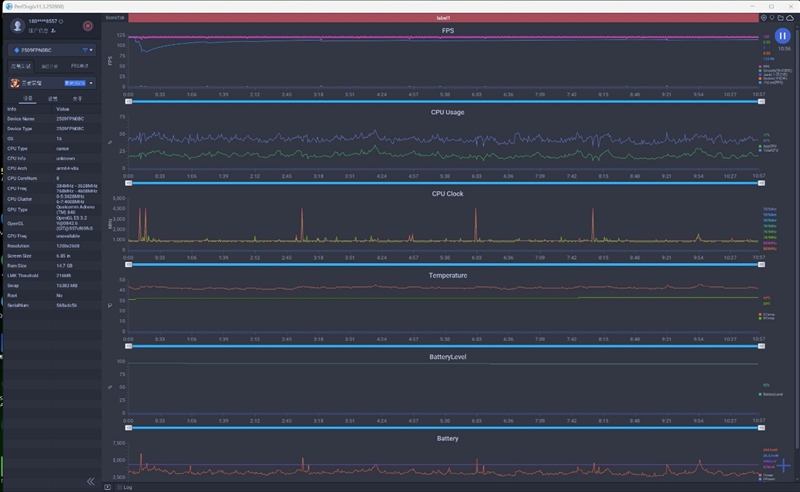Click the red stop record icon near account
The width and height of the screenshot is (800, 492).
(x=88, y=25)
